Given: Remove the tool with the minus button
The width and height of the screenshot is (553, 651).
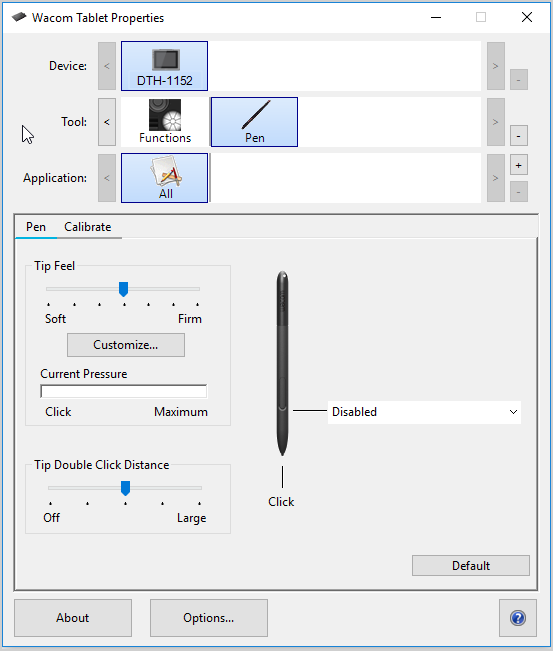Looking at the screenshot, I should coord(519,136).
